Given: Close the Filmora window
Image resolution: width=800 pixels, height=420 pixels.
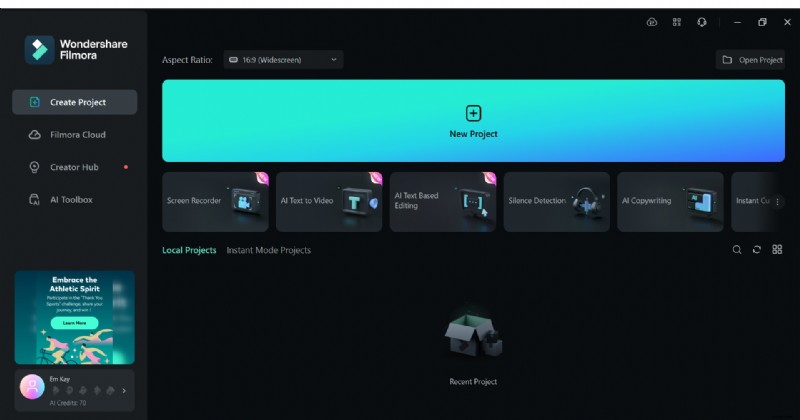Looking at the screenshot, I should tap(787, 22).
